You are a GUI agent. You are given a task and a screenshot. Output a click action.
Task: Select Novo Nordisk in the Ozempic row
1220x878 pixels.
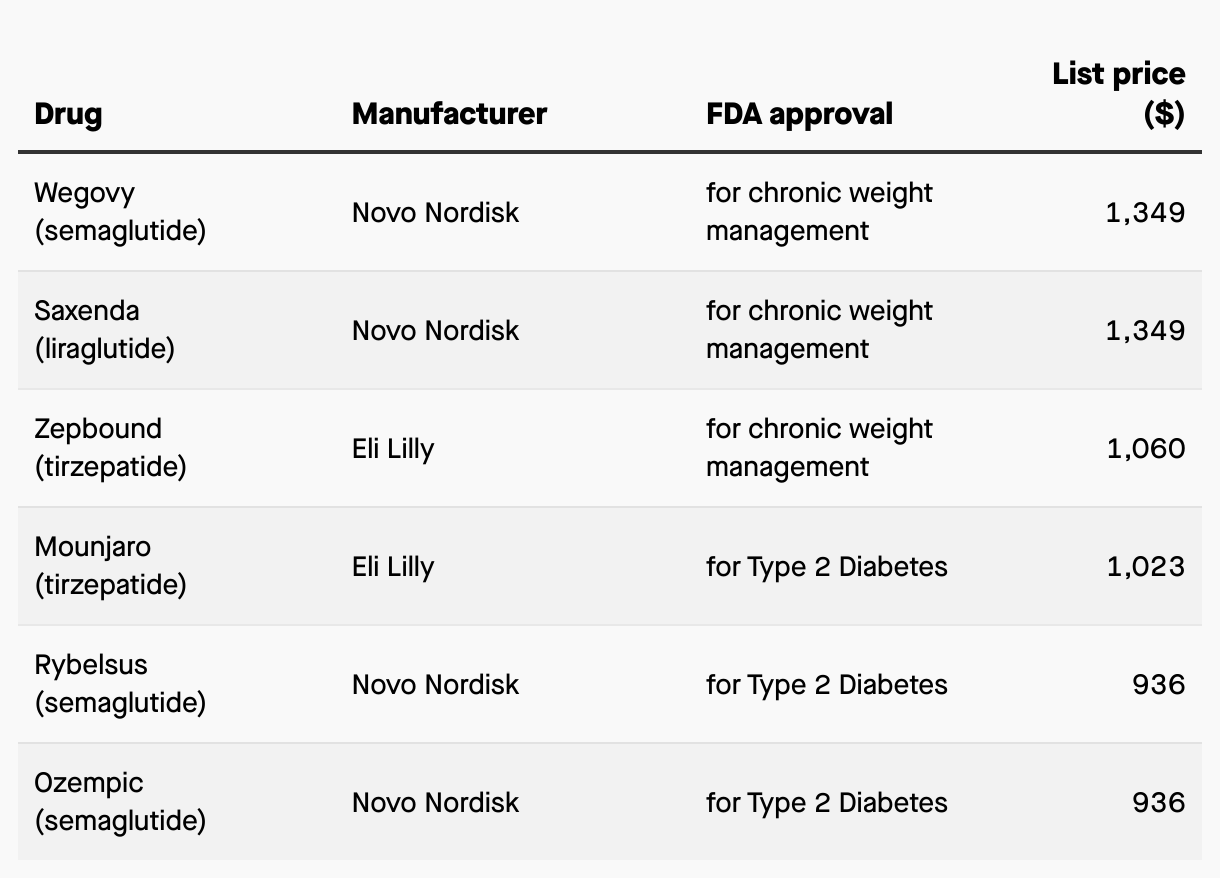coord(435,802)
